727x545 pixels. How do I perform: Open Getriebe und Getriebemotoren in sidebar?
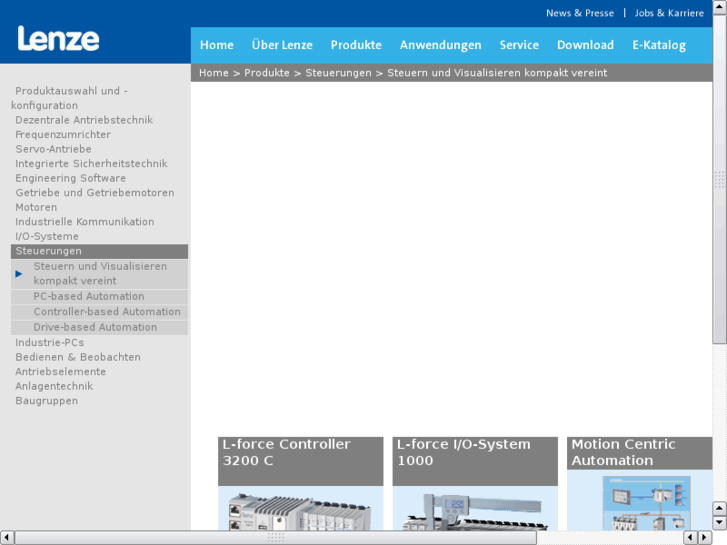[95, 192]
